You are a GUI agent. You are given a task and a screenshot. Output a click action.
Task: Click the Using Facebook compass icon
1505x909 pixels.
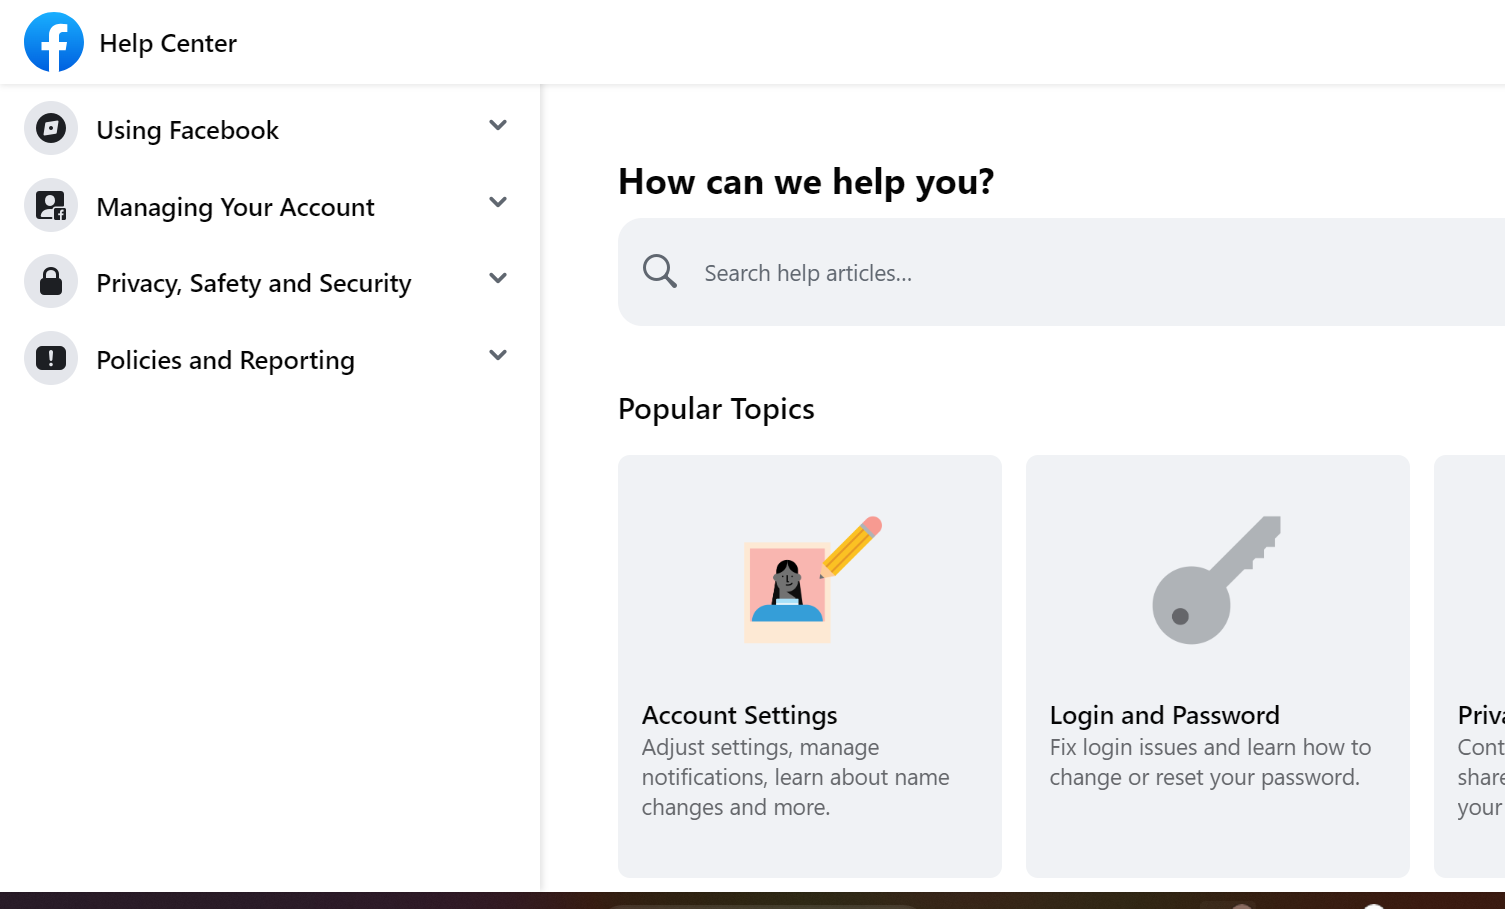click(51, 128)
